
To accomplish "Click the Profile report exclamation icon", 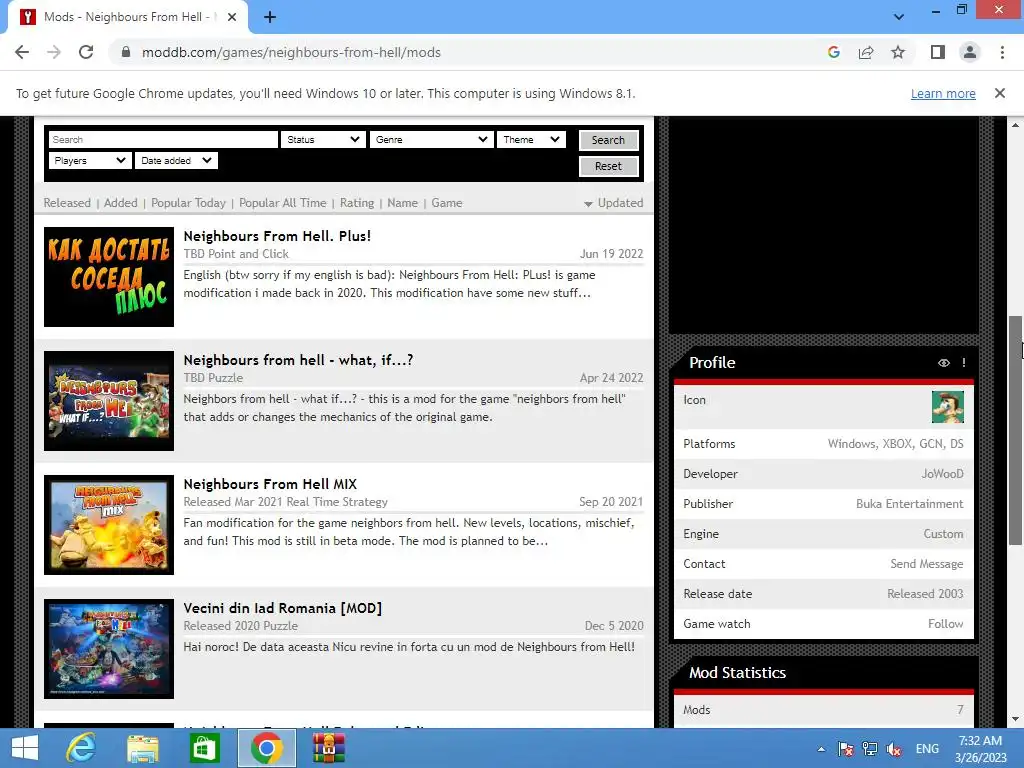I will point(964,363).
